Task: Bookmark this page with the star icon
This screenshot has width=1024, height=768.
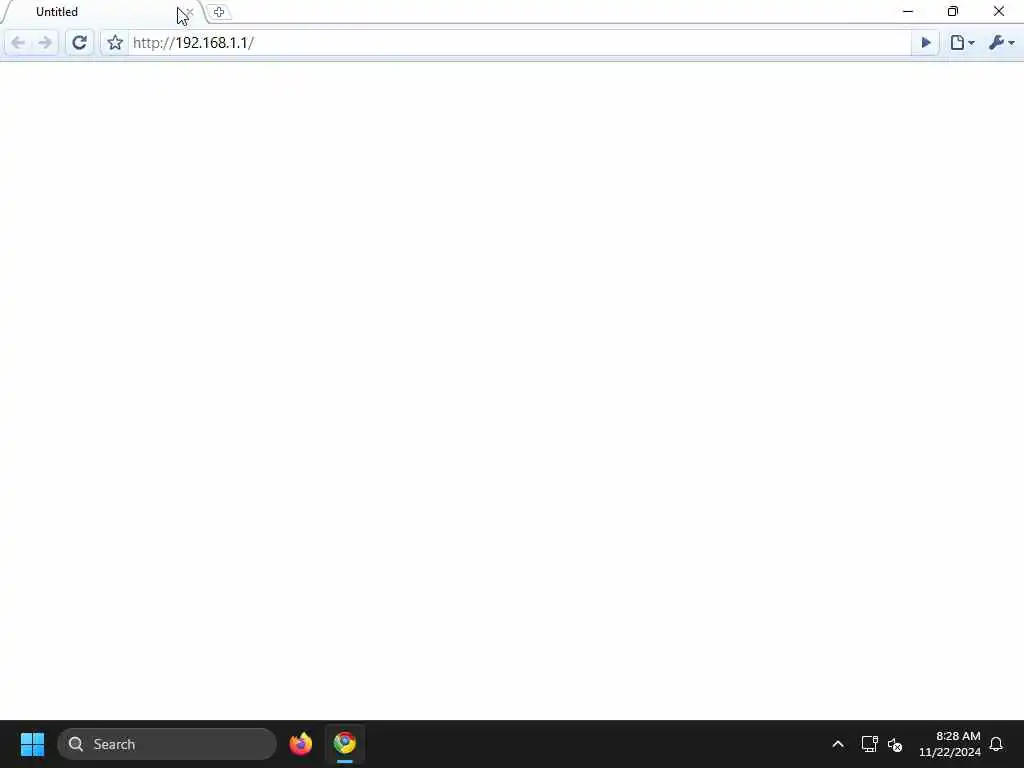Action: click(x=115, y=43)
